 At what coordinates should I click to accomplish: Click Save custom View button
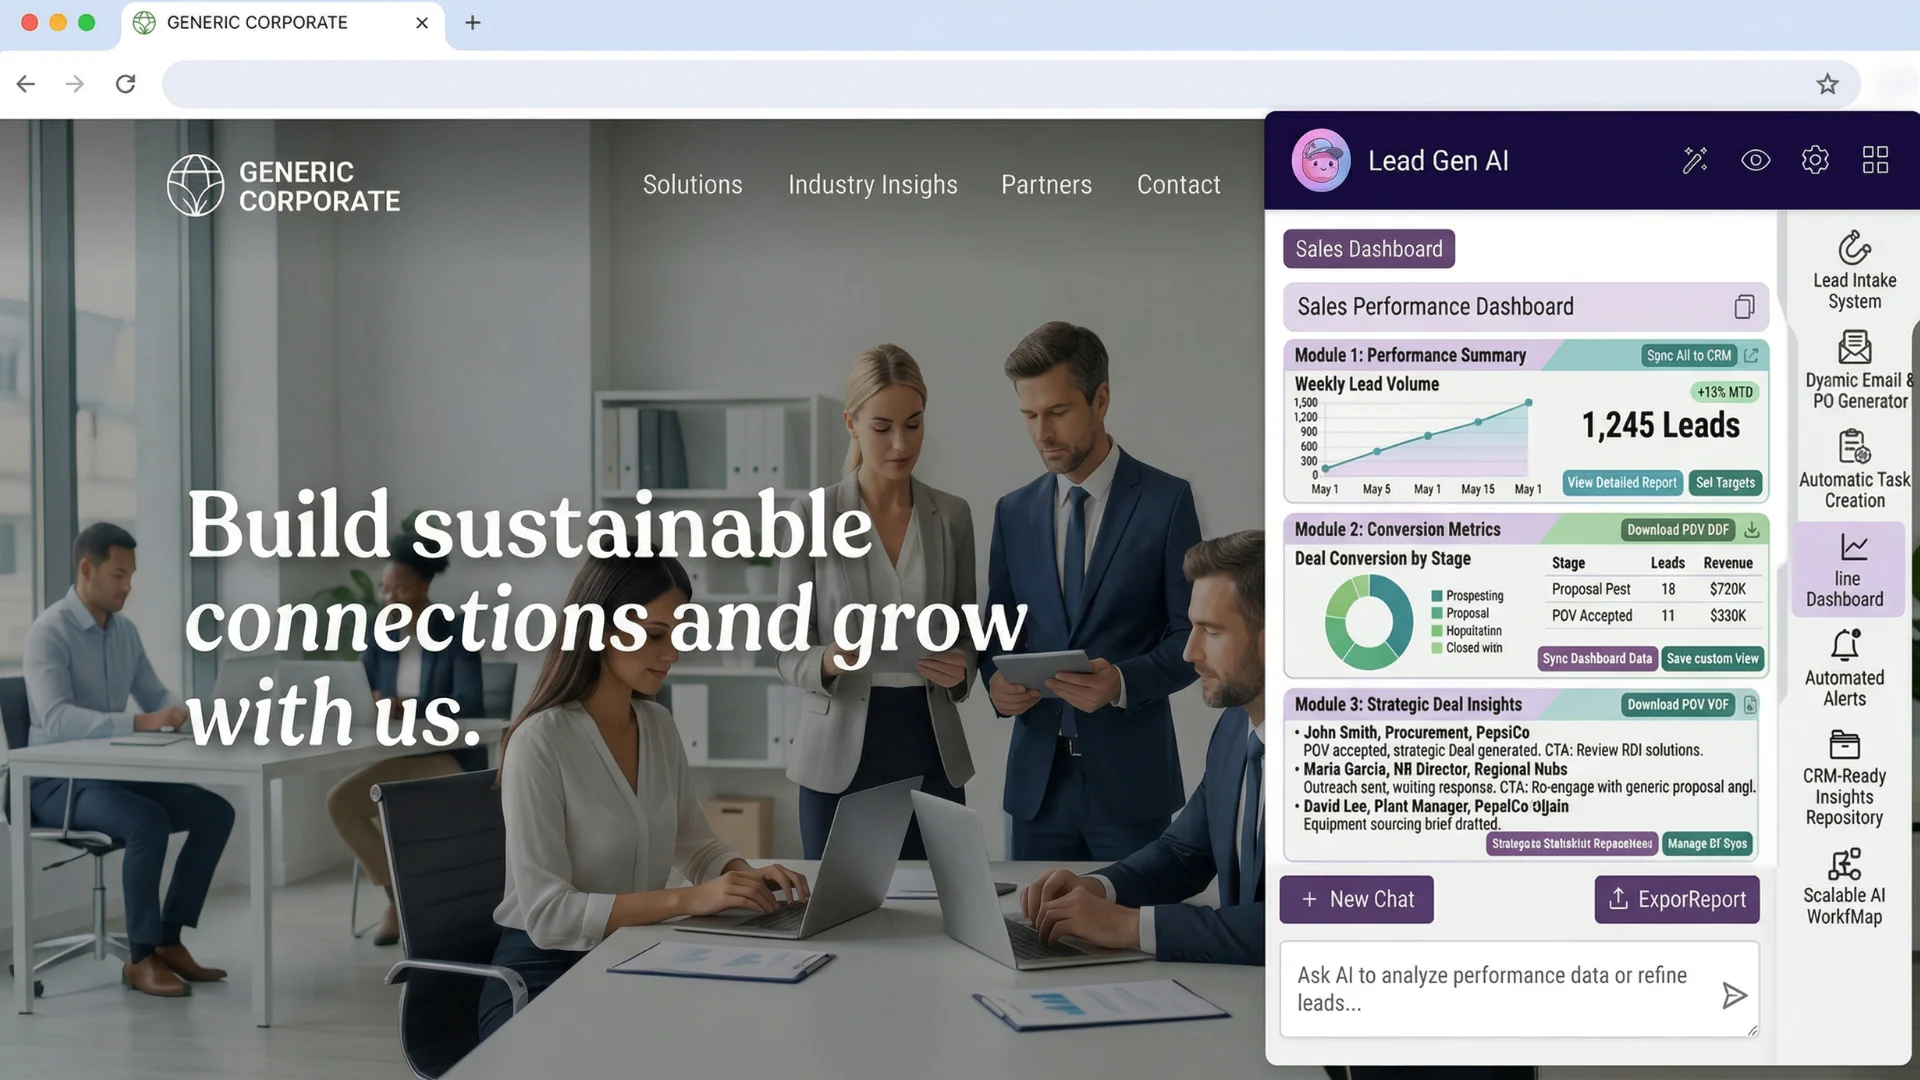tap(1712, 659)
